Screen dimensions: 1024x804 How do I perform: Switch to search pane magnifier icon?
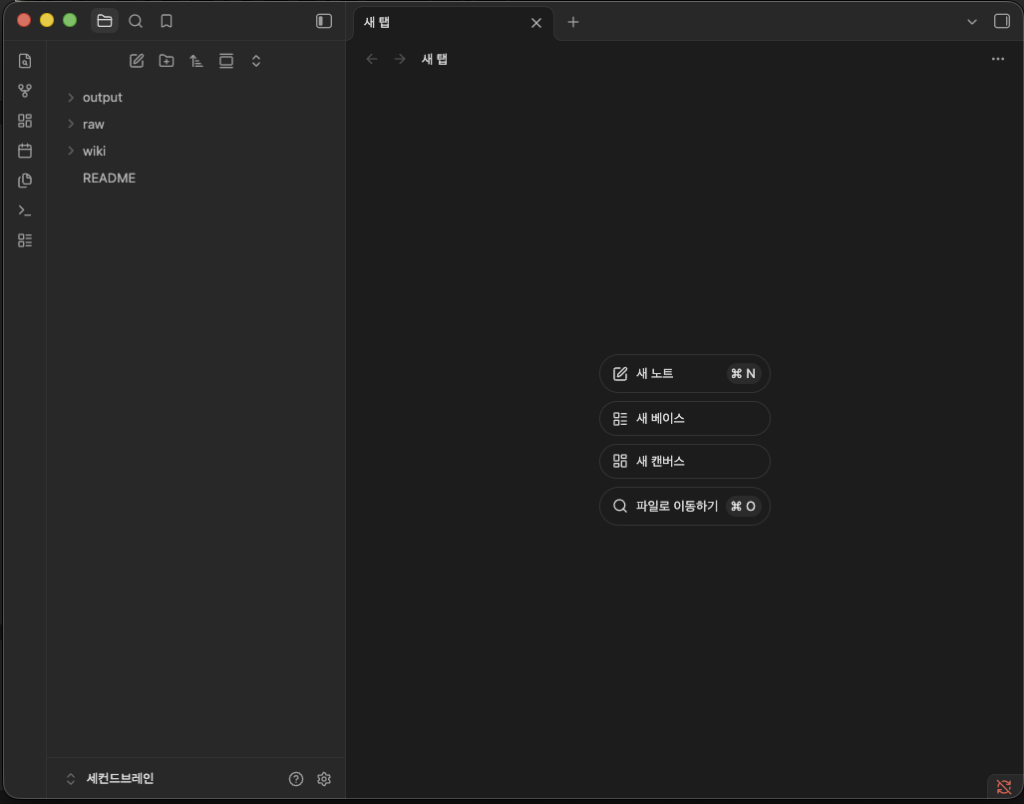[x=135, y=21]
